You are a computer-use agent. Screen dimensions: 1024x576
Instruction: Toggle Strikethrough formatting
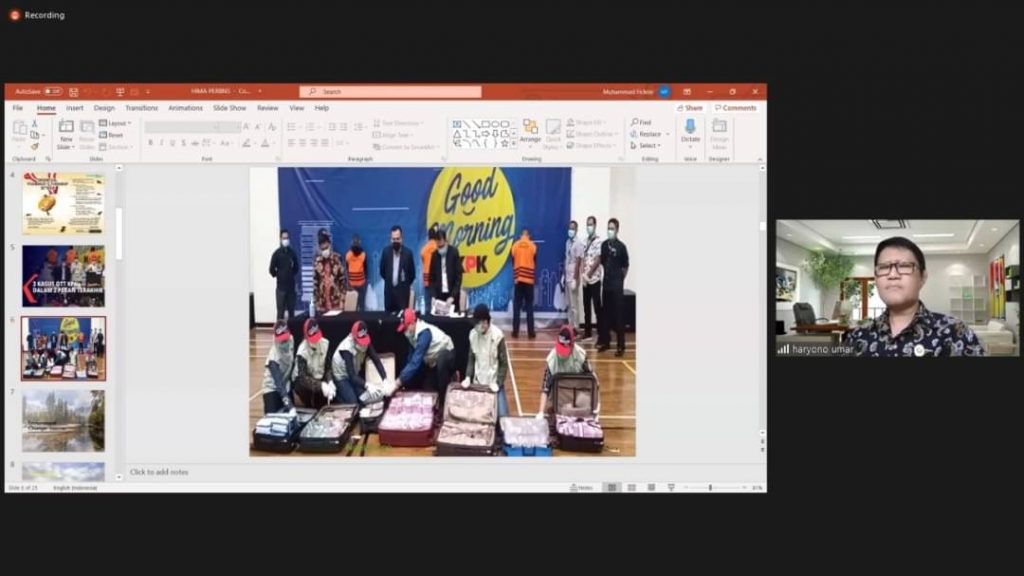pyautogui.click(x=195, y=143)
